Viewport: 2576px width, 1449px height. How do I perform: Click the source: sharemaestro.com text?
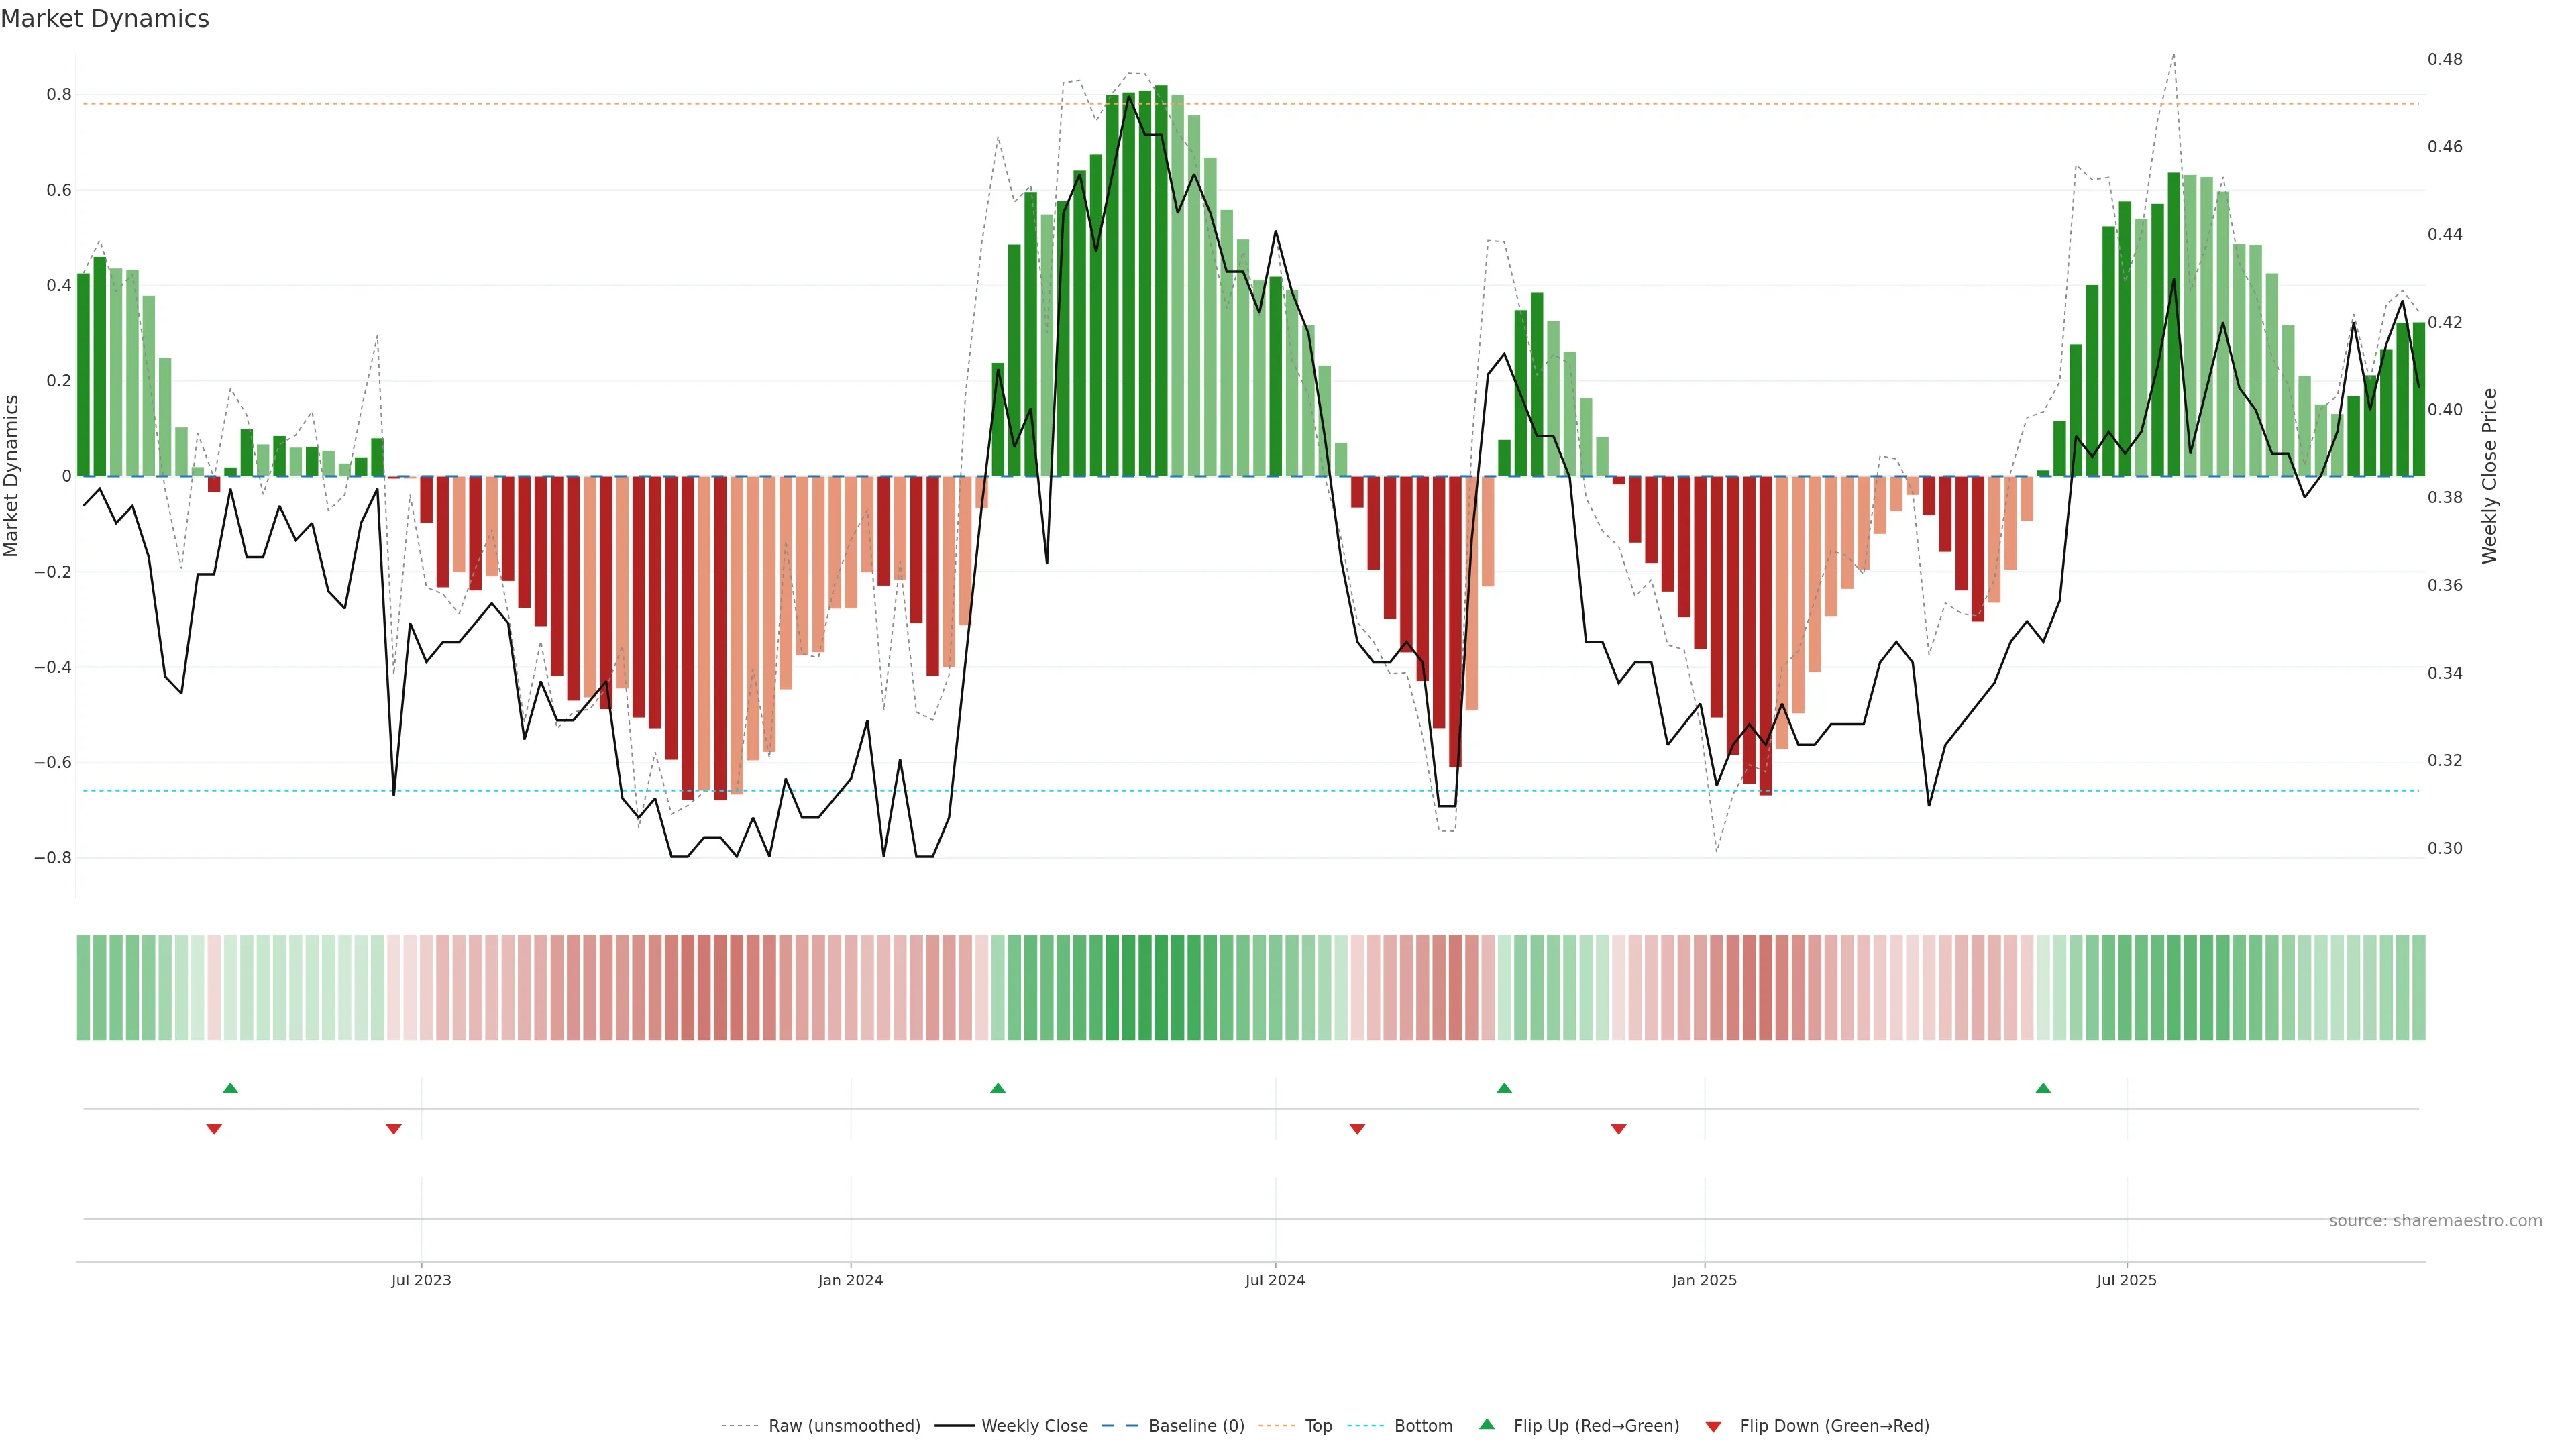click(x=2435, y=1221)
